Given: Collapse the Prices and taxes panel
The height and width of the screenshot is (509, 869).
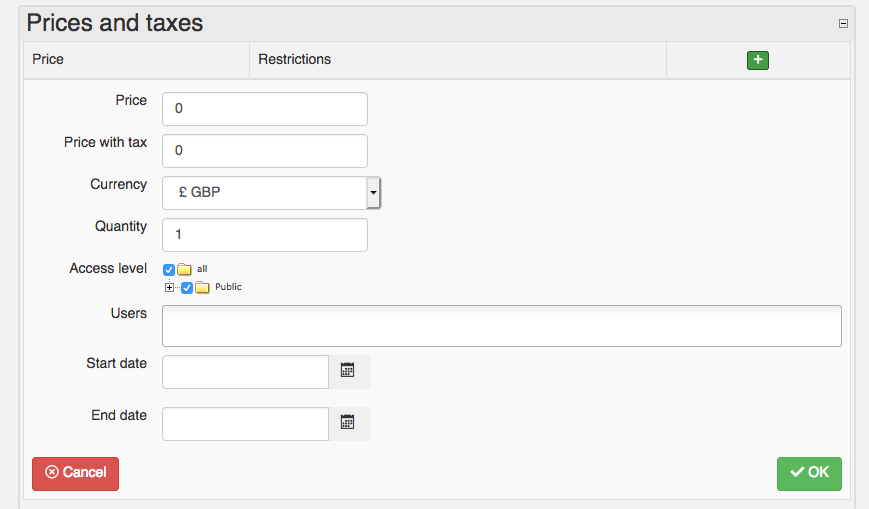Looking at the screenshot, I should pyautogui.click(x=843, y=24).
